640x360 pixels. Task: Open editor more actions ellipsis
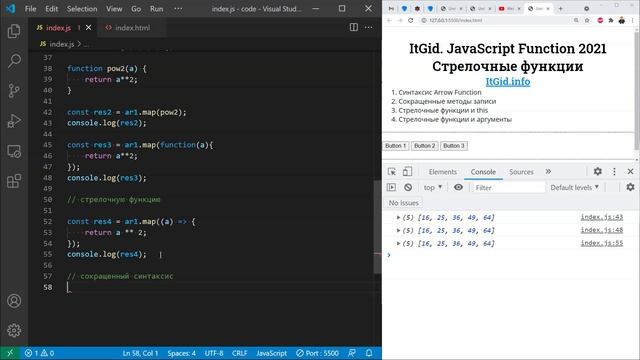(x=369, y=27)
